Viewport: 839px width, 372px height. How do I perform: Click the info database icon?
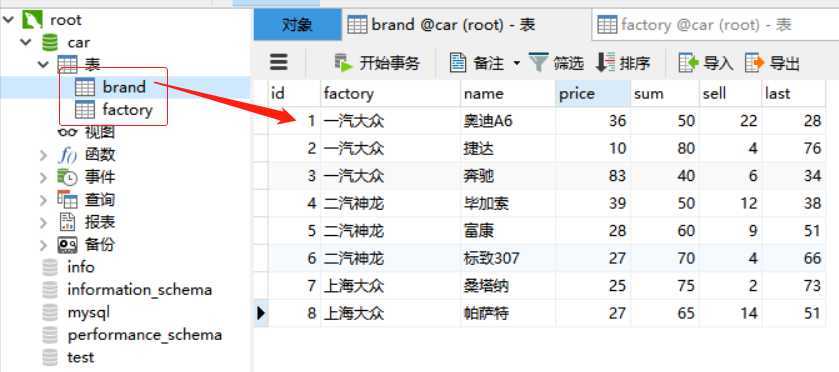point(50,267)
